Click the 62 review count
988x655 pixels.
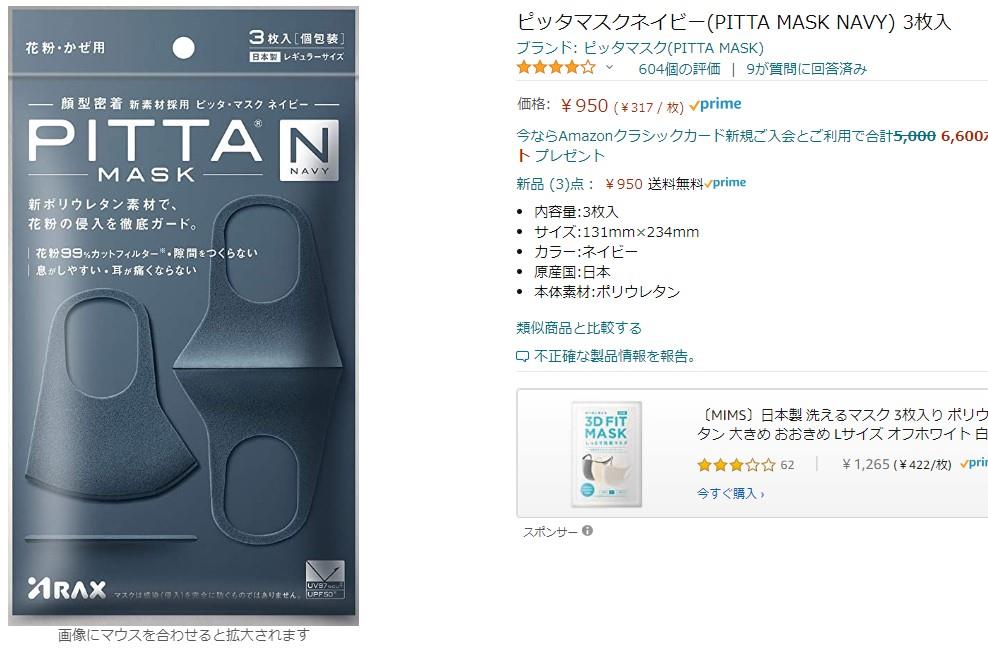click(787, 465)
